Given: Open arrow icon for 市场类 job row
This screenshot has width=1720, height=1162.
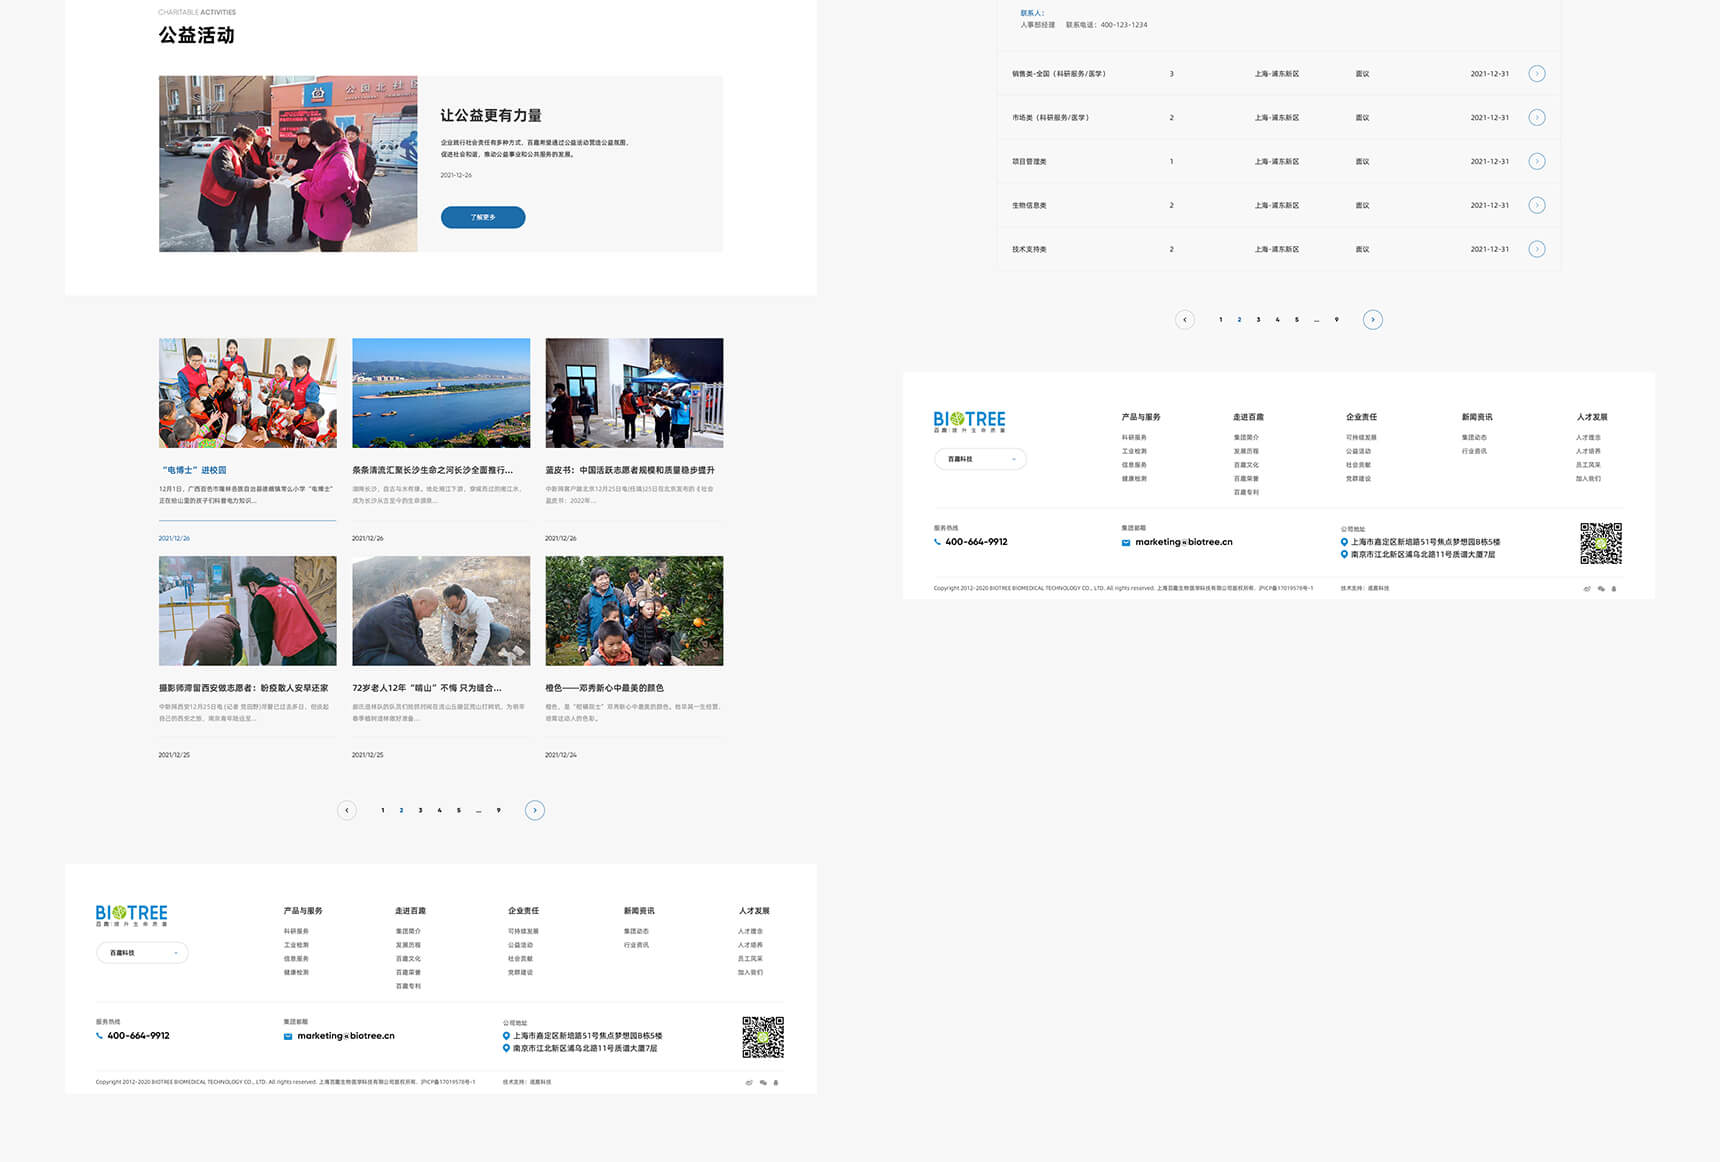Looking at the screenshot, I should click(x=1537, y=118).
